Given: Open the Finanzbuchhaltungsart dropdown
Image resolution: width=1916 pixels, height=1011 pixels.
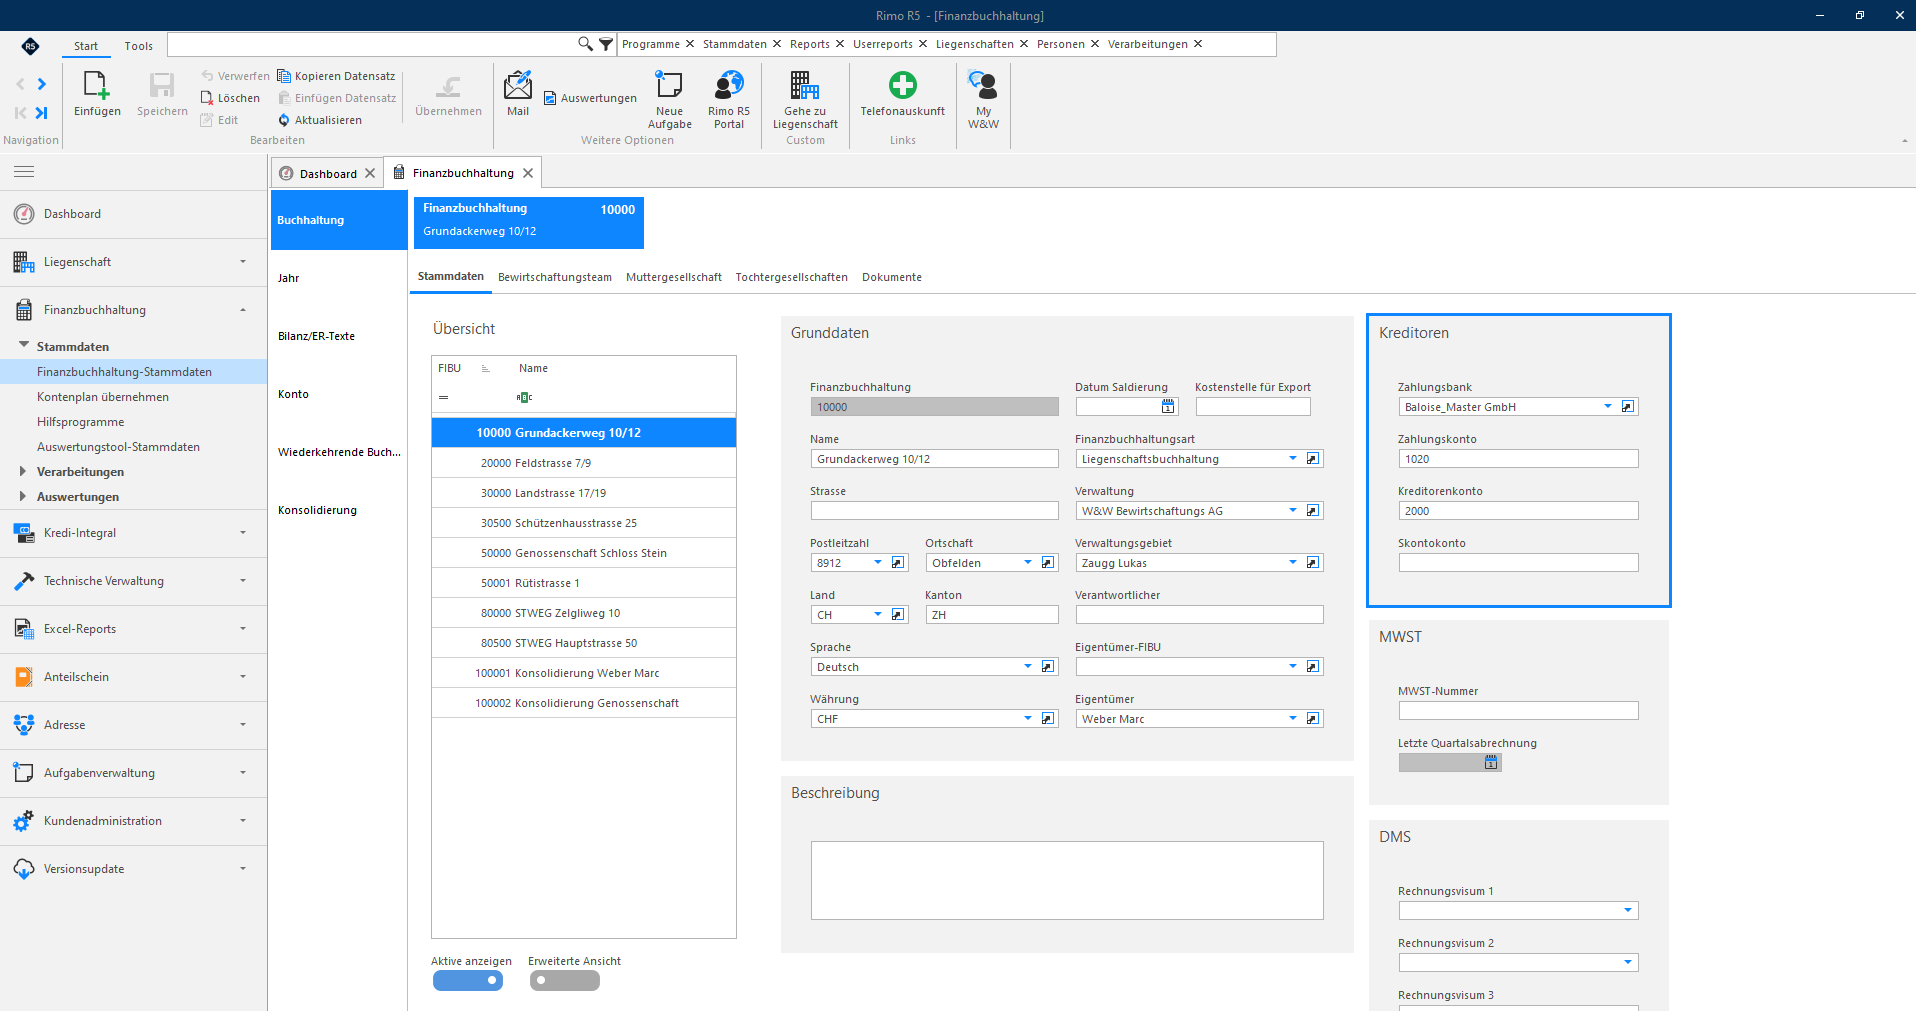Looking at the screenshot, I should click(x=1293, y=459).
